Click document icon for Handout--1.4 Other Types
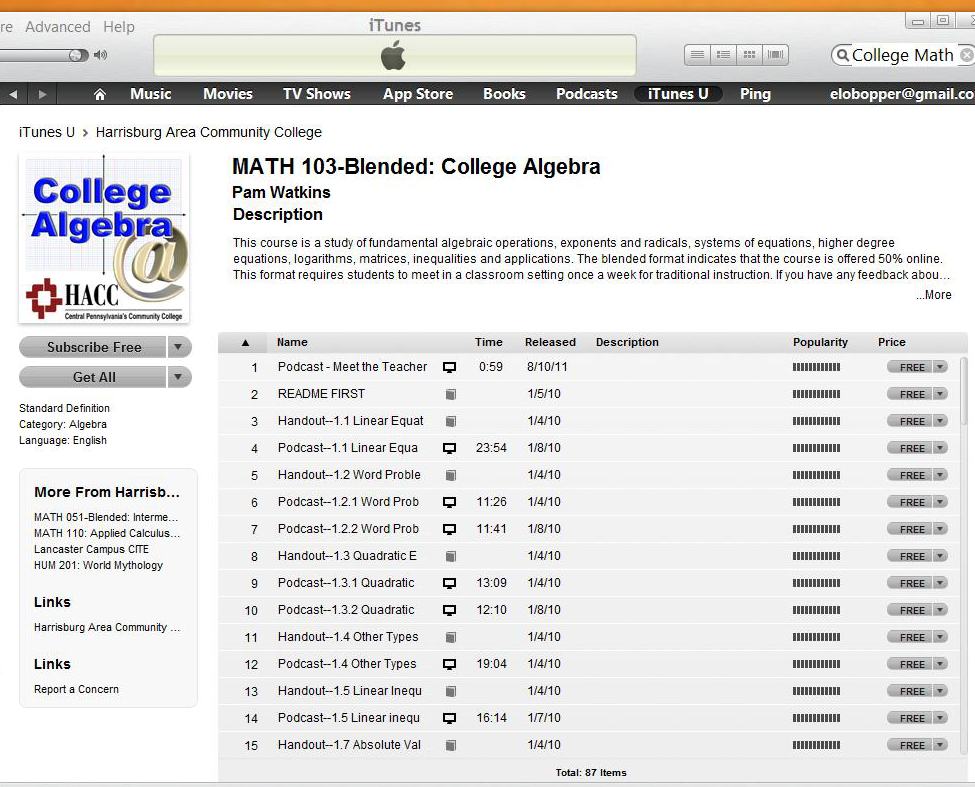The height and width of the screenshot is (787, 975). coord(451,637)
